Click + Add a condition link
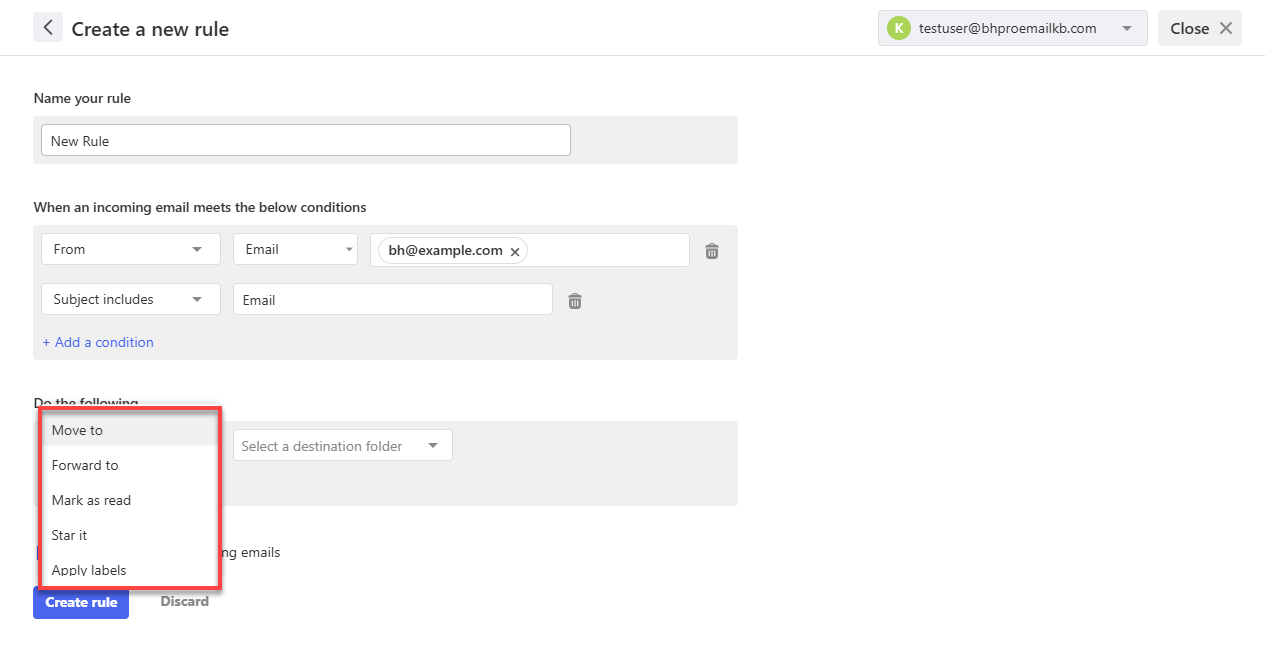1265x651 pixels. 98,342
